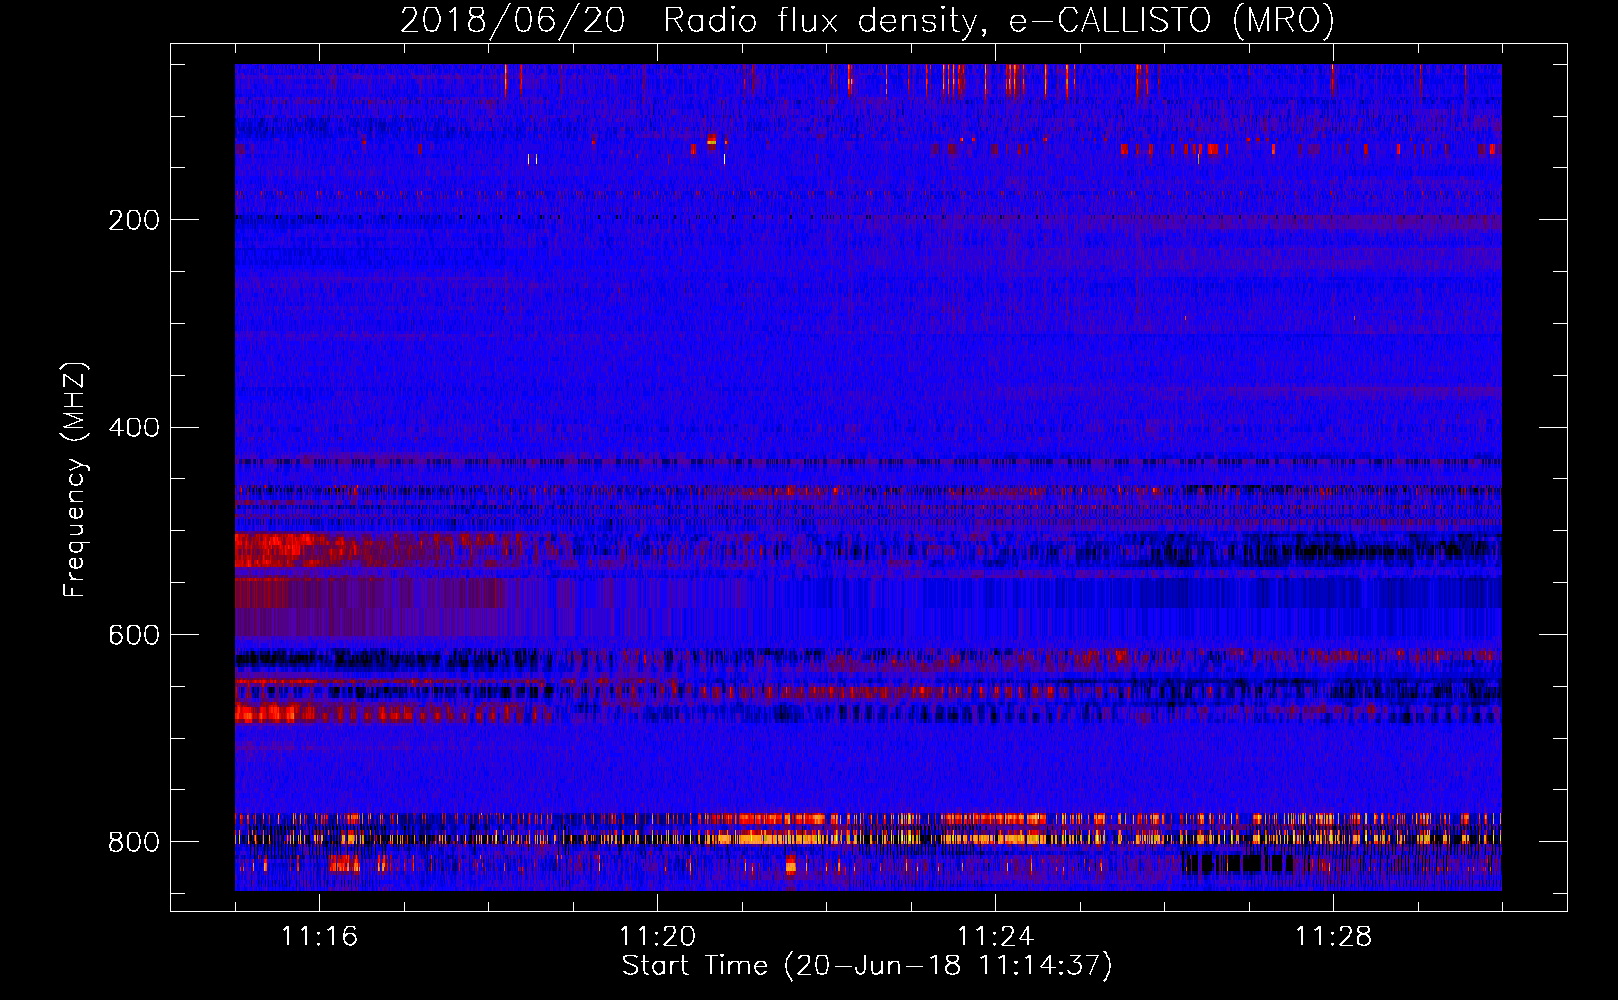Click the 200 frequency tick label

(x=134, y=220)
